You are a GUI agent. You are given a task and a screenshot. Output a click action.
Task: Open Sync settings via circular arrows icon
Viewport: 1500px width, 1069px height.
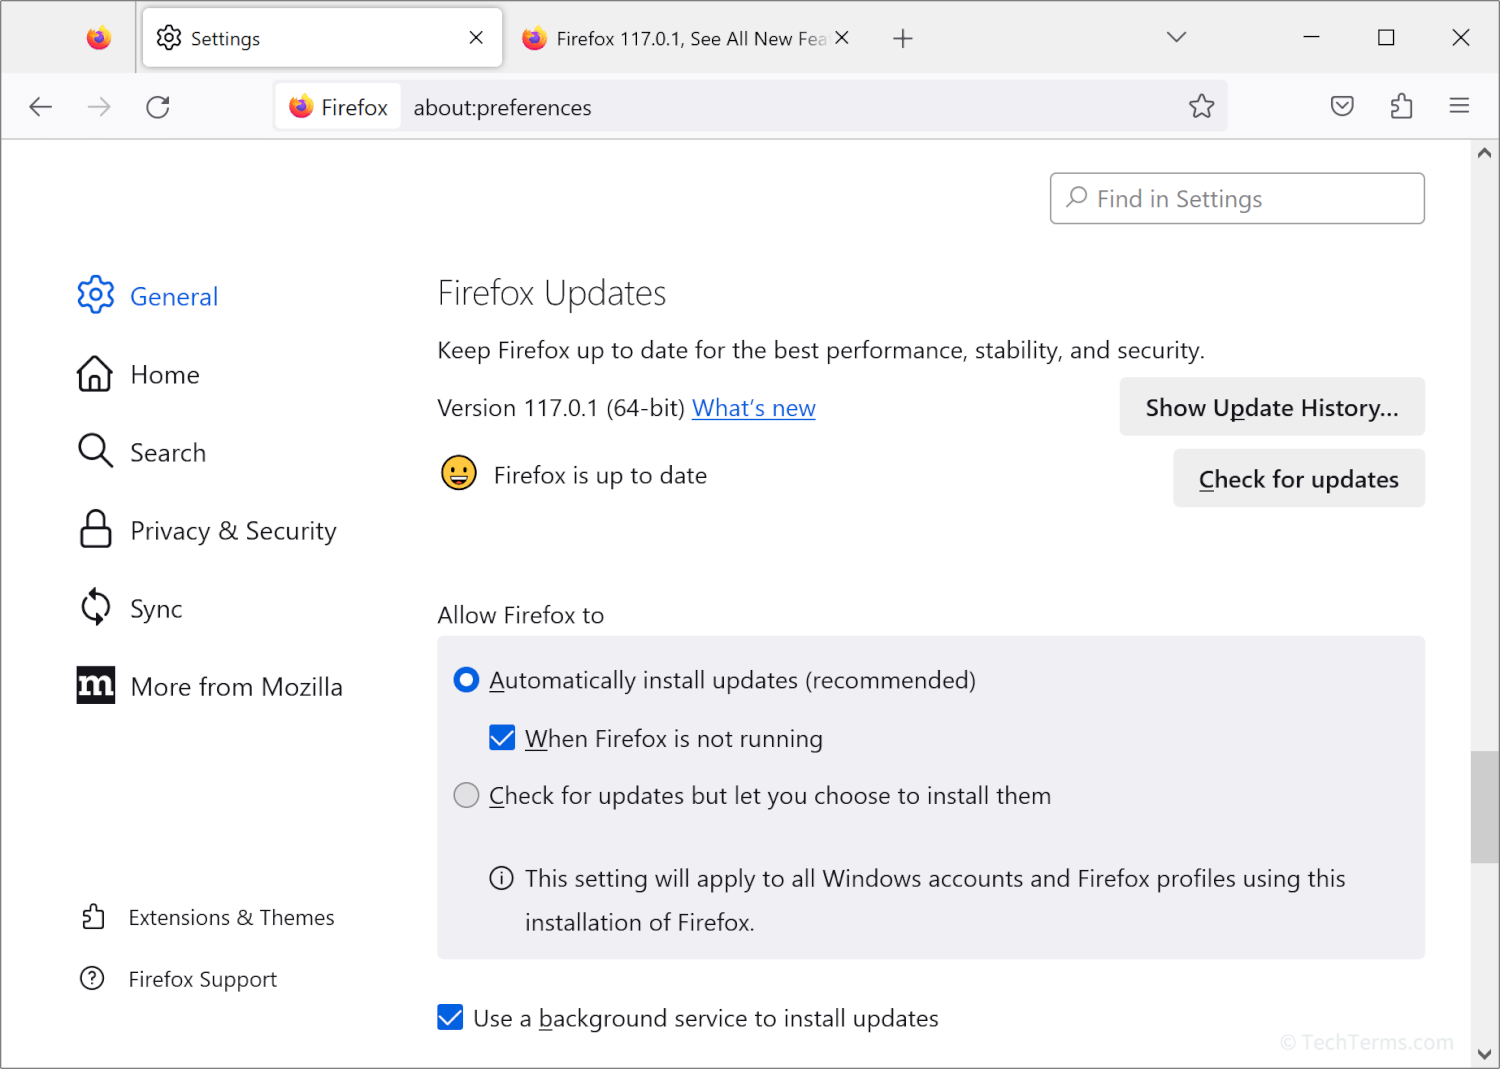point(94,607)
